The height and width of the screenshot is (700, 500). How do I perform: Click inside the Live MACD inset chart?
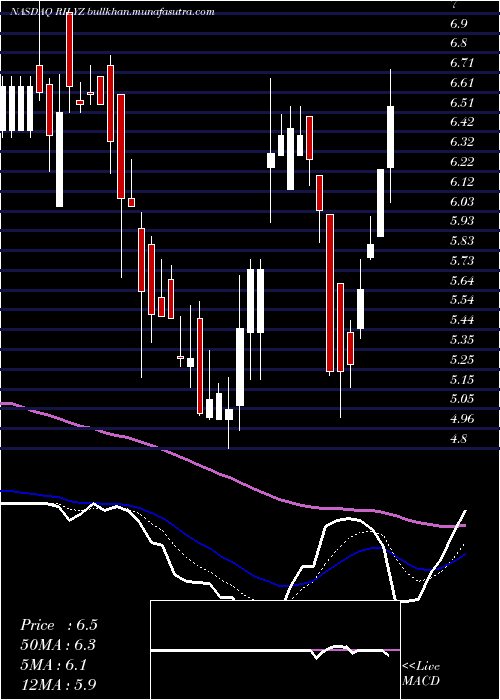tap(275, 650)
